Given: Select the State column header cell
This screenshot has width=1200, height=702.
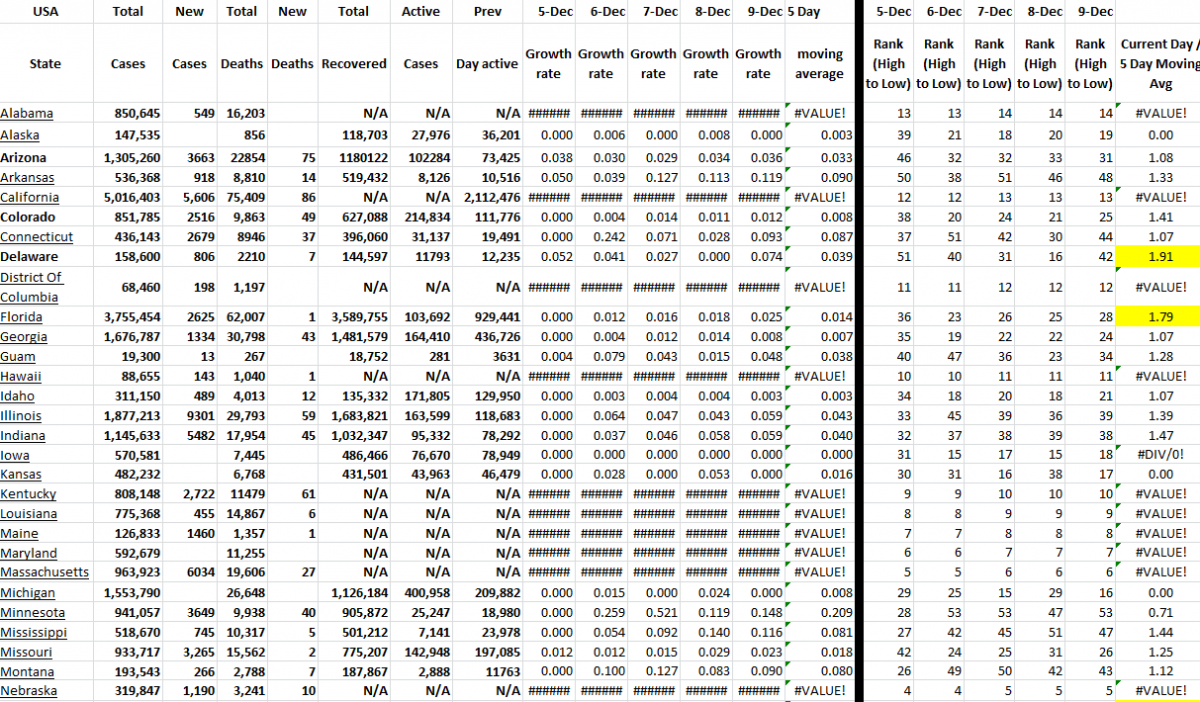Looking at the screenshot, I should (x=45, y=63).
